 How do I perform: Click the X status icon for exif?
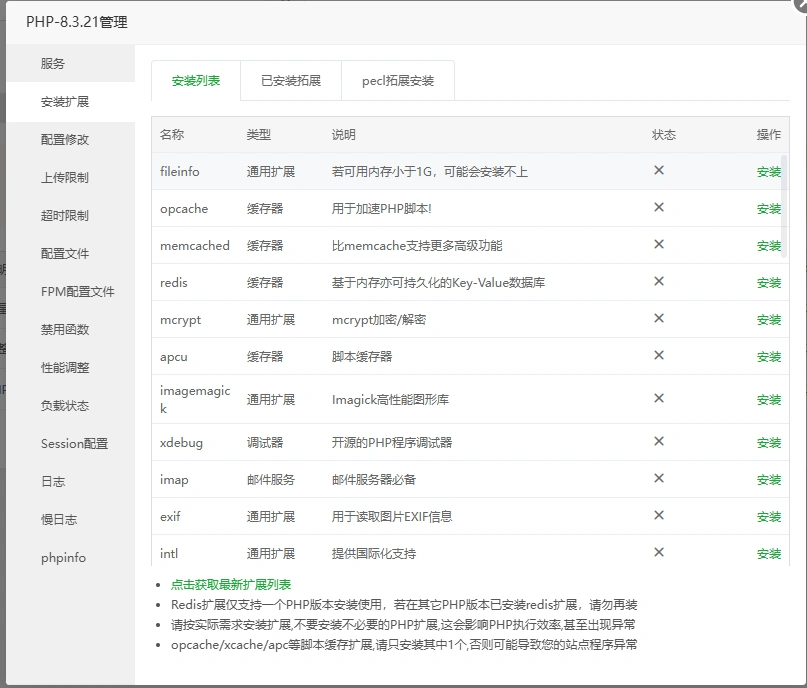(659, 516)
